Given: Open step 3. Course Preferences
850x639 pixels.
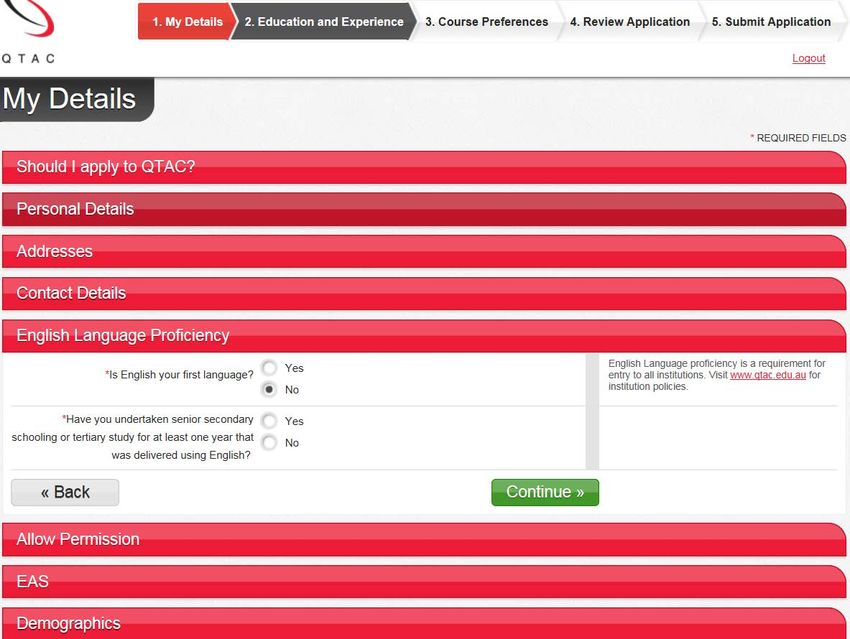Looking at the screenshot, I should pyautogui.click(x=486, y=22).
